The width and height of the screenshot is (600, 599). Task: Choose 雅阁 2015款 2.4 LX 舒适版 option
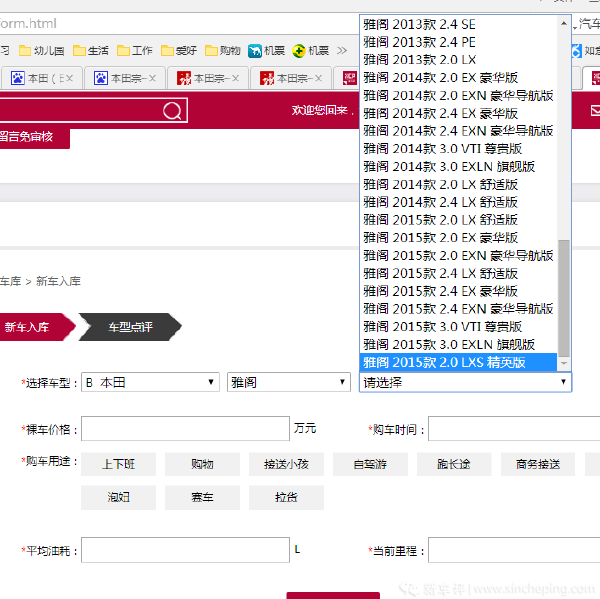(458, 273)
